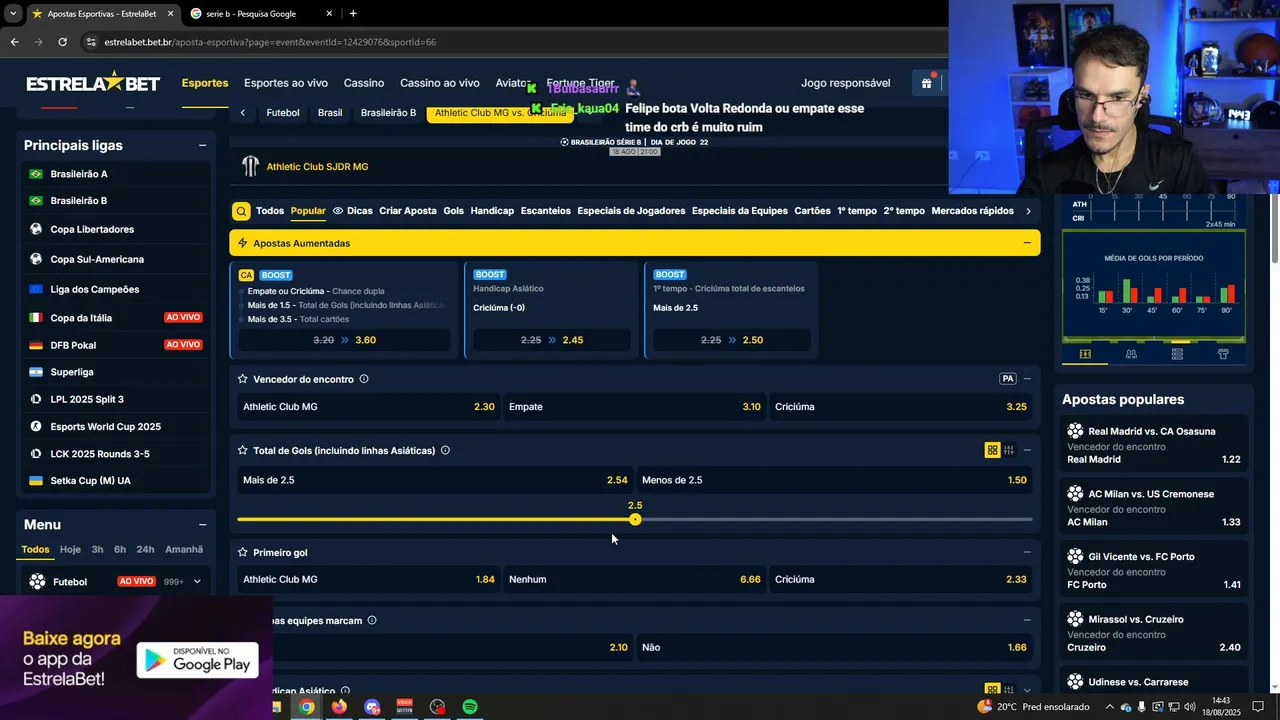The width and height of the screenshot is (1280, 720).
Task: Switch to the Escanteios tab
Action: 545,211
